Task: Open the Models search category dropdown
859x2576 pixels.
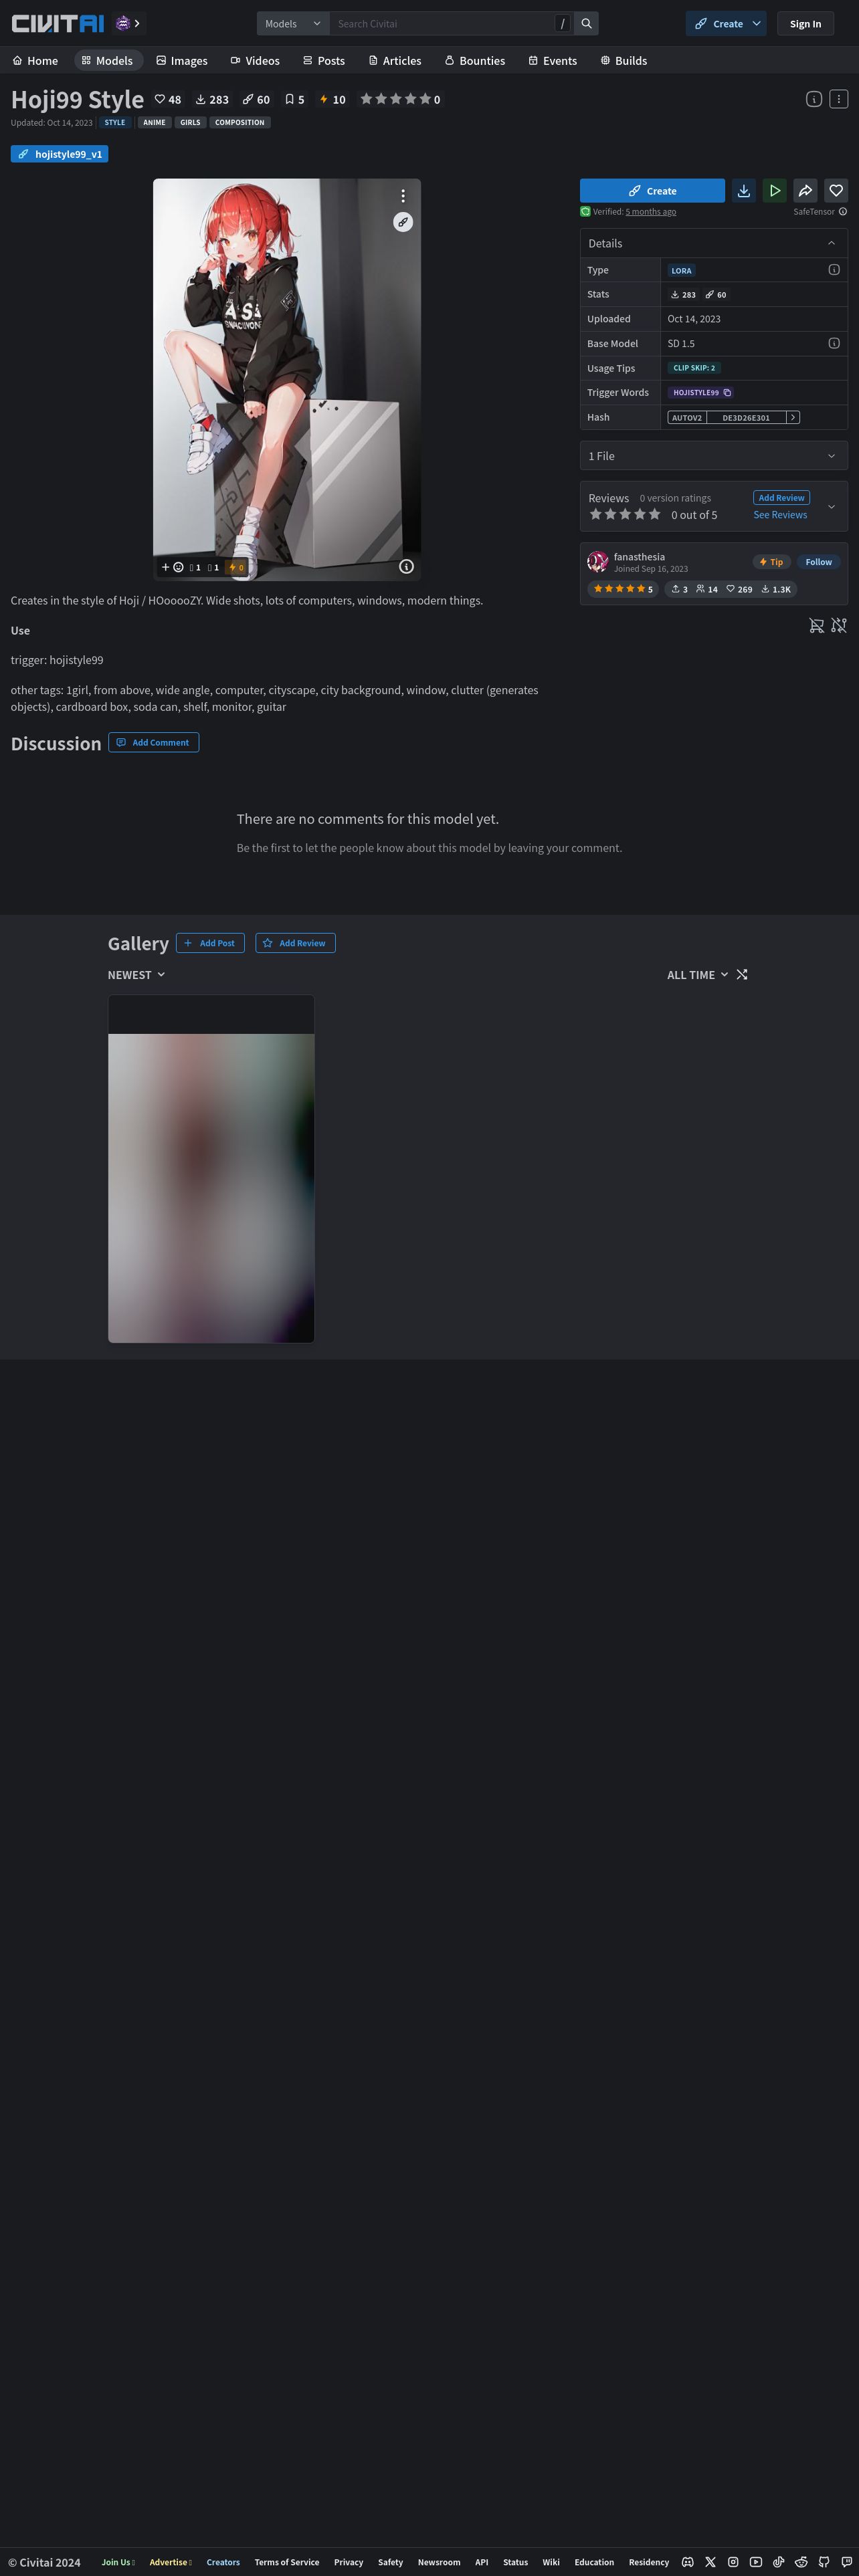Action: (293, 23)
